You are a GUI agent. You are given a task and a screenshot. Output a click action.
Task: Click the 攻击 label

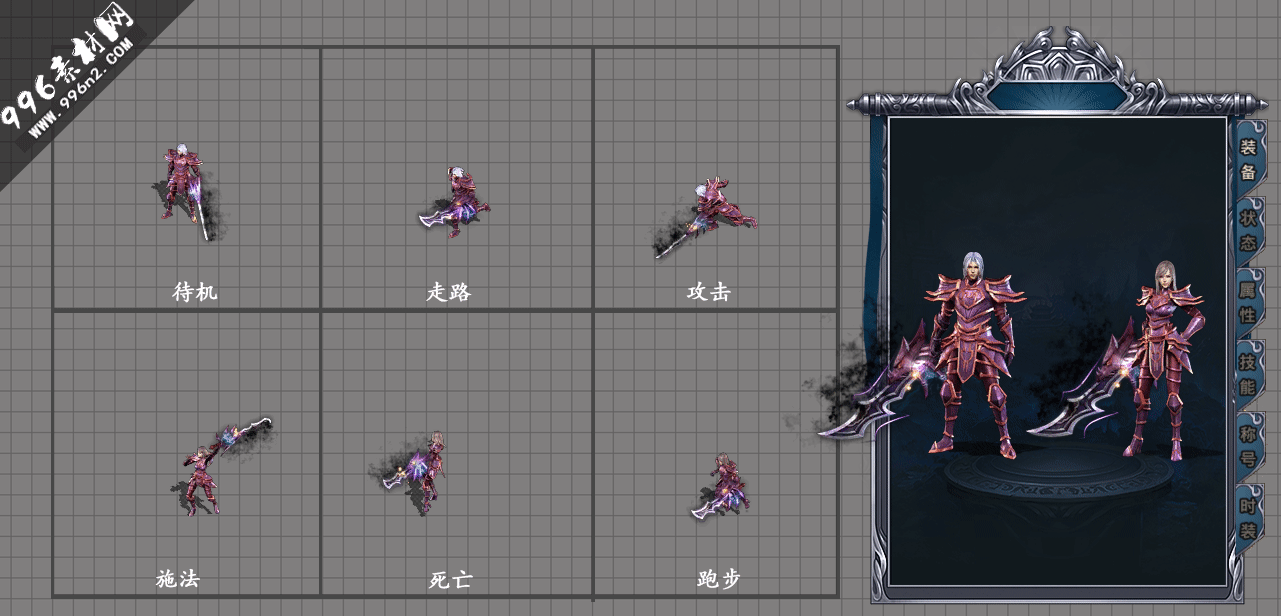point(708,292)
